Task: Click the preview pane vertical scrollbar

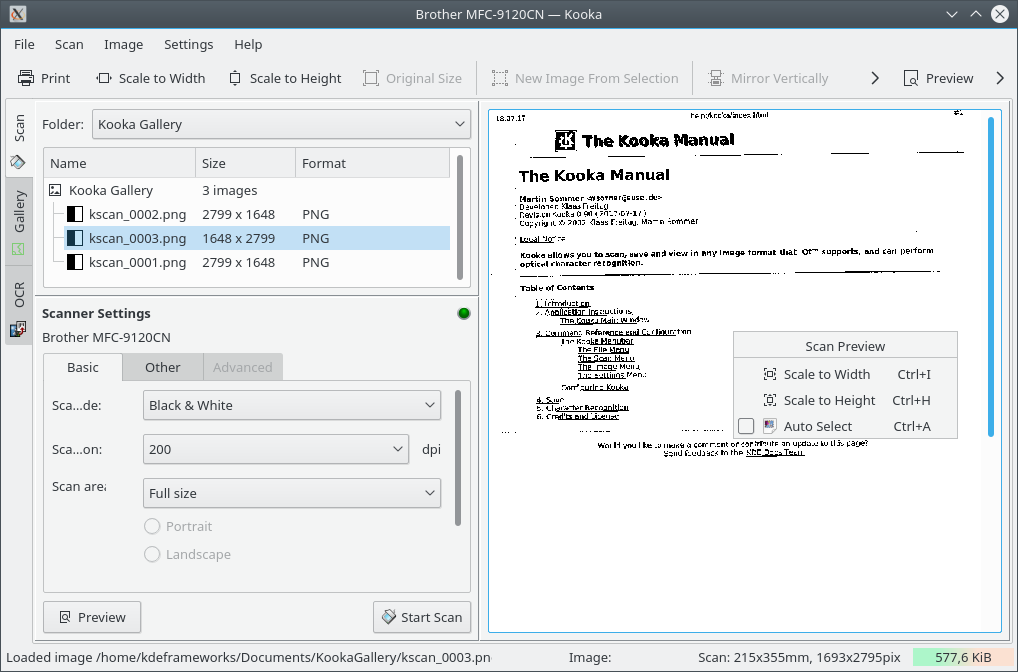Action: pos(991,277)
